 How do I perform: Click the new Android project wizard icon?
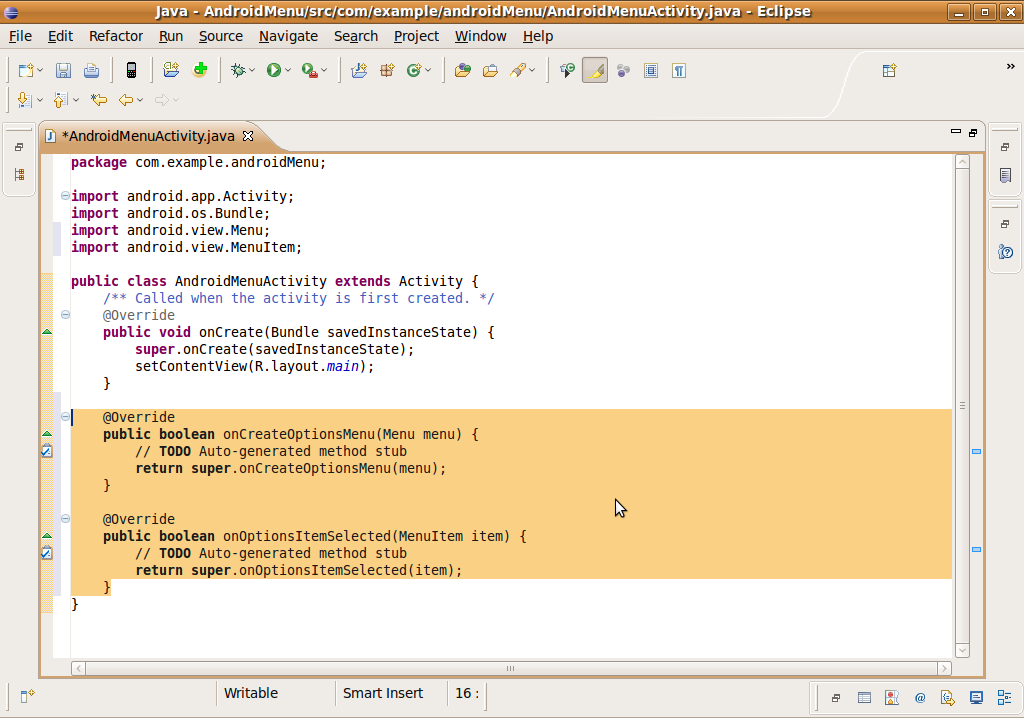coord(171,70)
